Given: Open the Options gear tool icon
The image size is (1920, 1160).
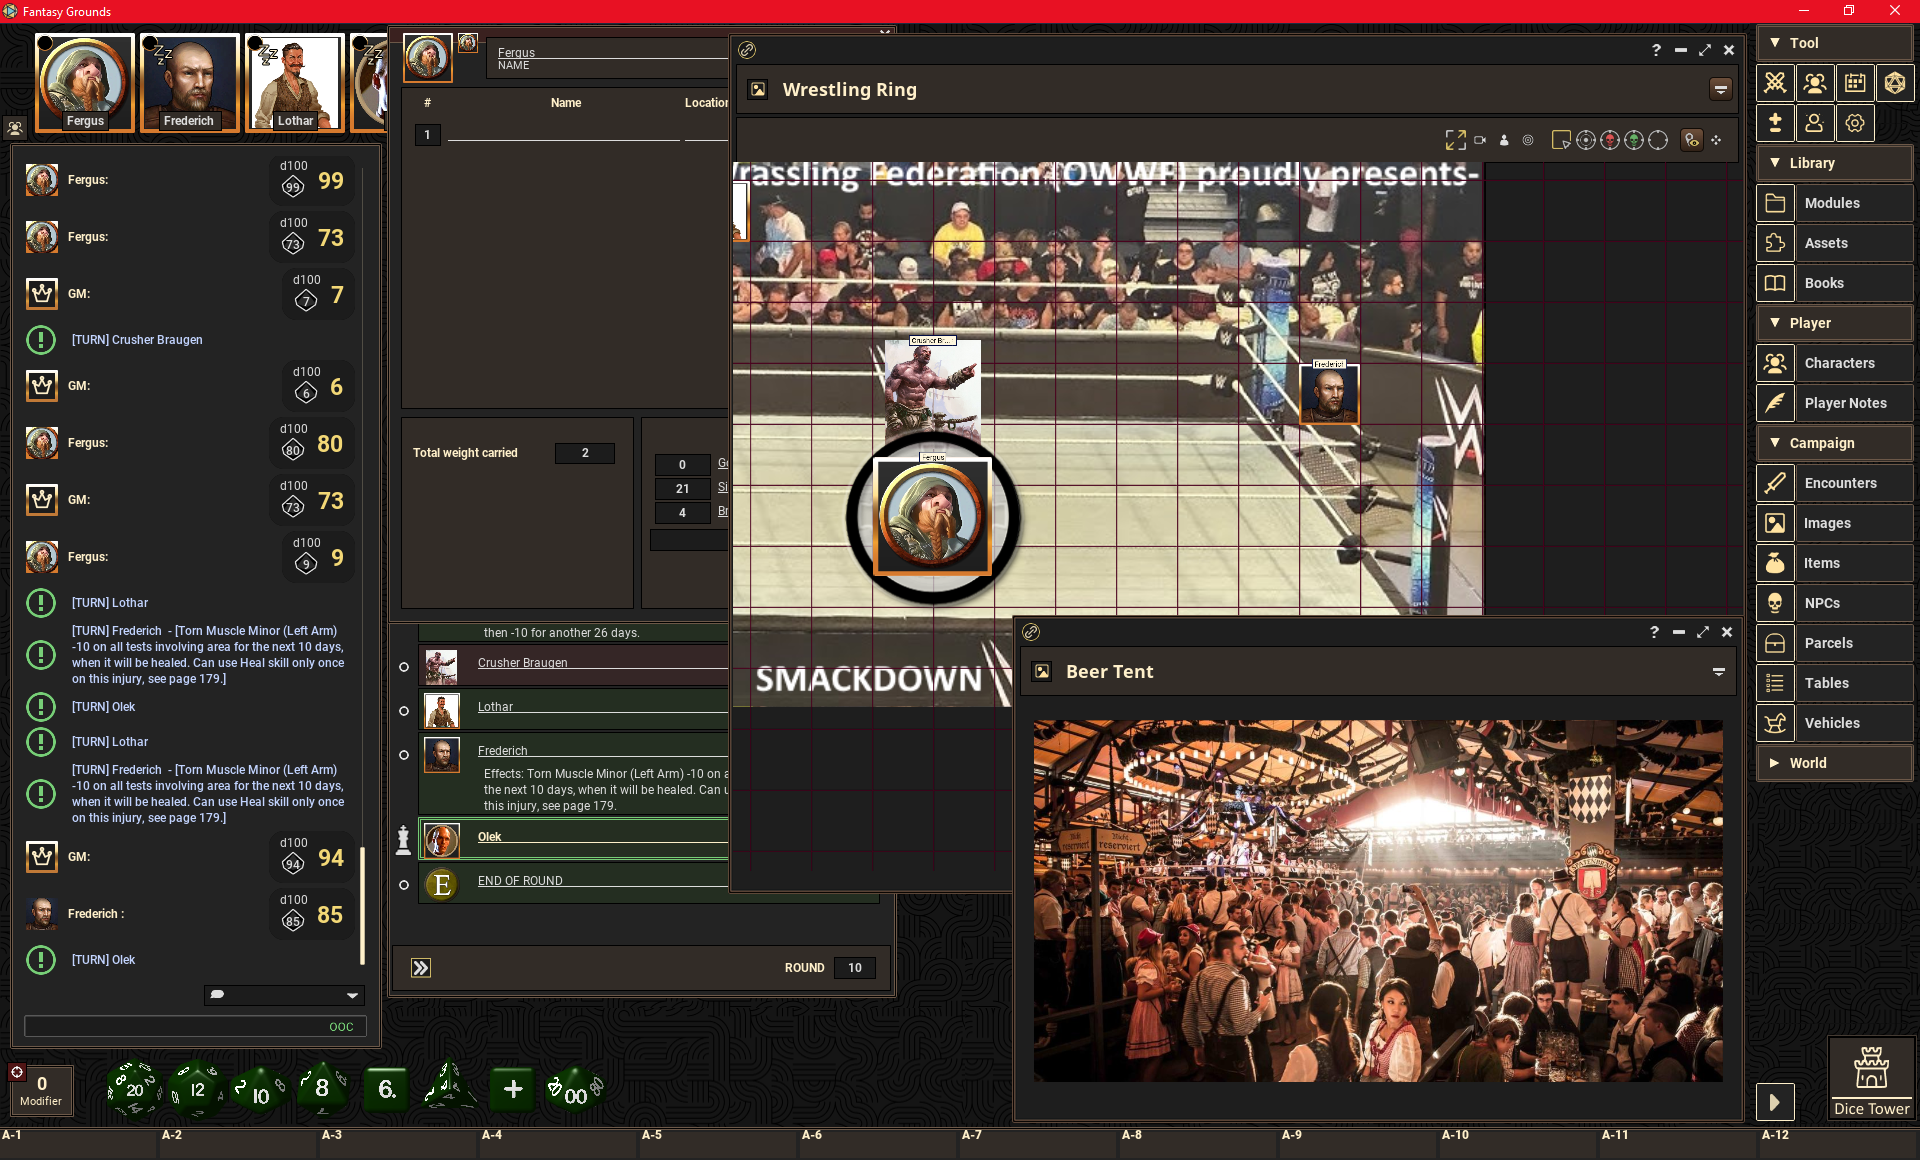Looking at the screenshot, I should [1855, 123].
